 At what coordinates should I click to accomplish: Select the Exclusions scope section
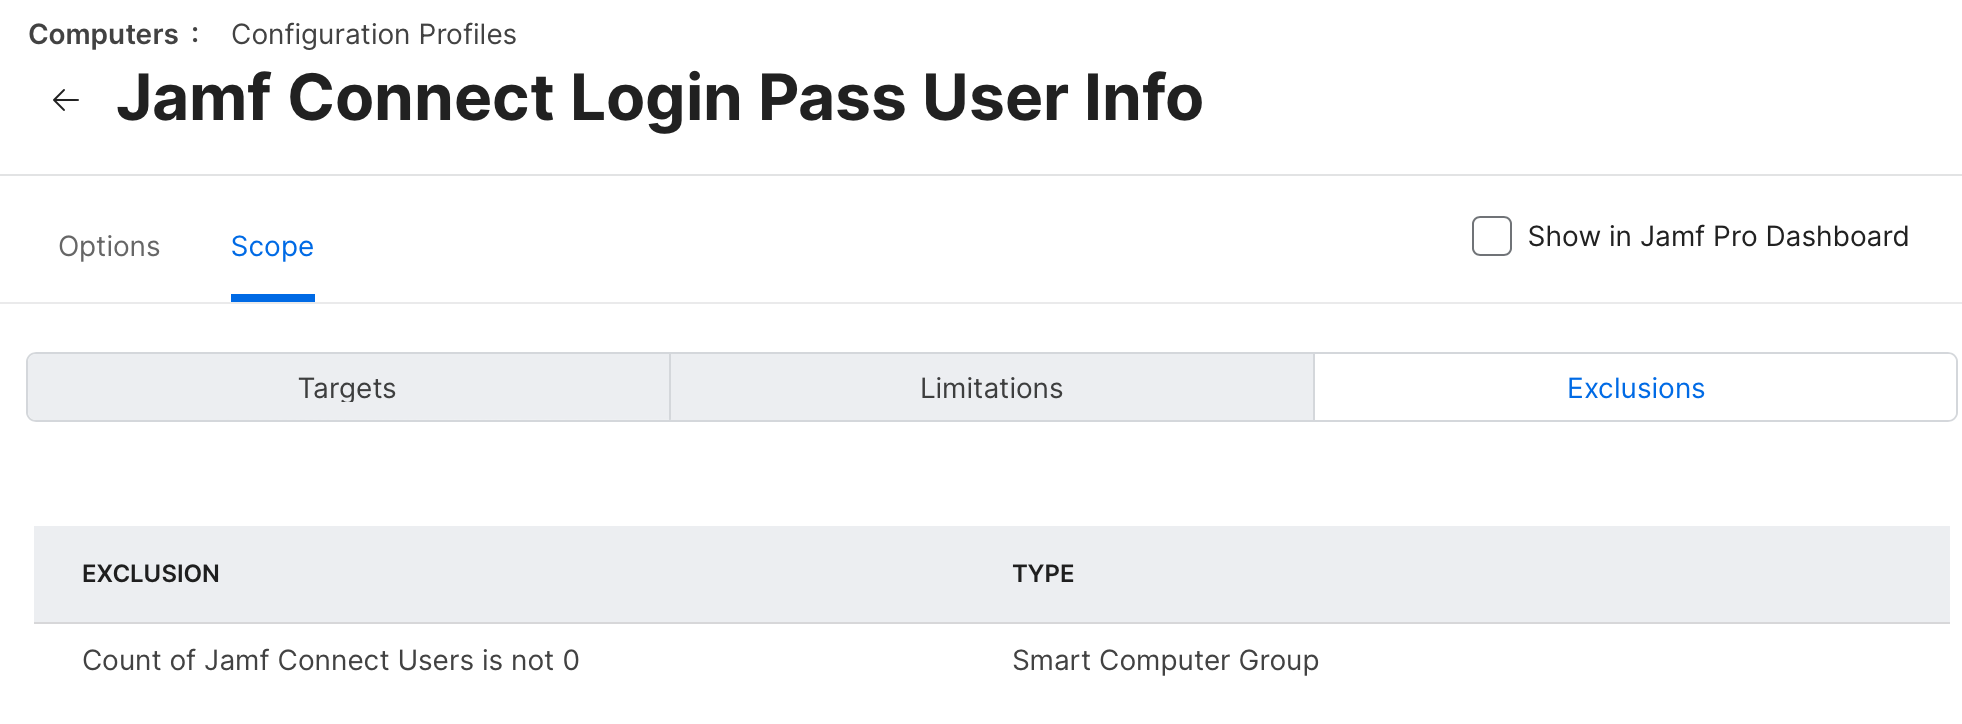(x=1635, y=388)
